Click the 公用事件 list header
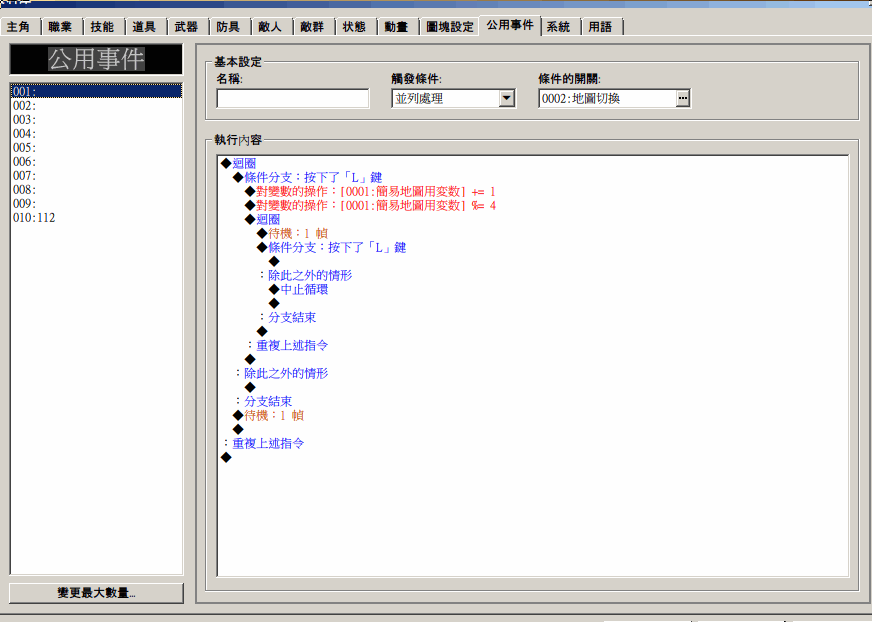This screenshot has width=872, height=622. 96,59
